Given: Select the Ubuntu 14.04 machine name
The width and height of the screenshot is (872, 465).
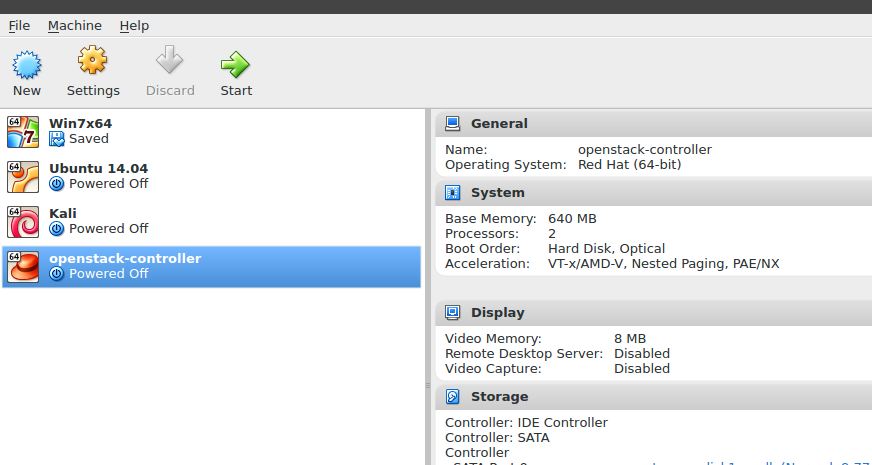Looking at the screenshot, I should pos(98,169).
